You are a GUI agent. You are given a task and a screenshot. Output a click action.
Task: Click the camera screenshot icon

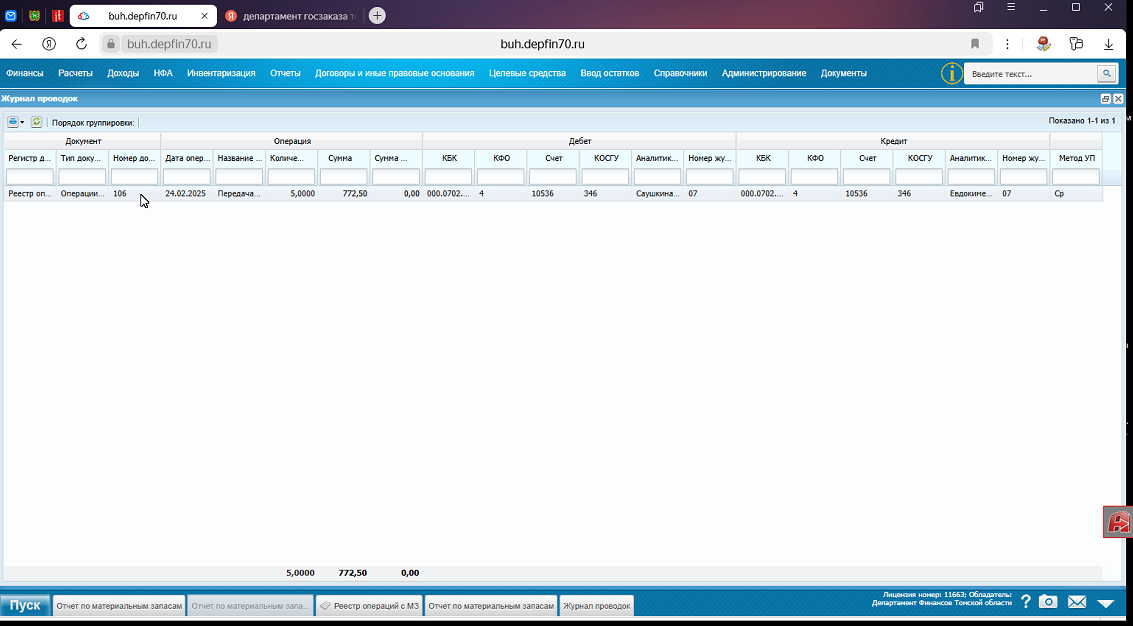1048,601
